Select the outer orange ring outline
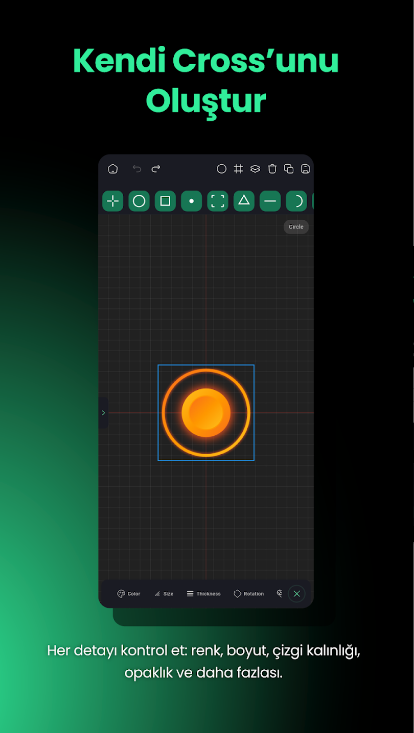This screenshot has width=414, height=733. (x=206, y=372)
